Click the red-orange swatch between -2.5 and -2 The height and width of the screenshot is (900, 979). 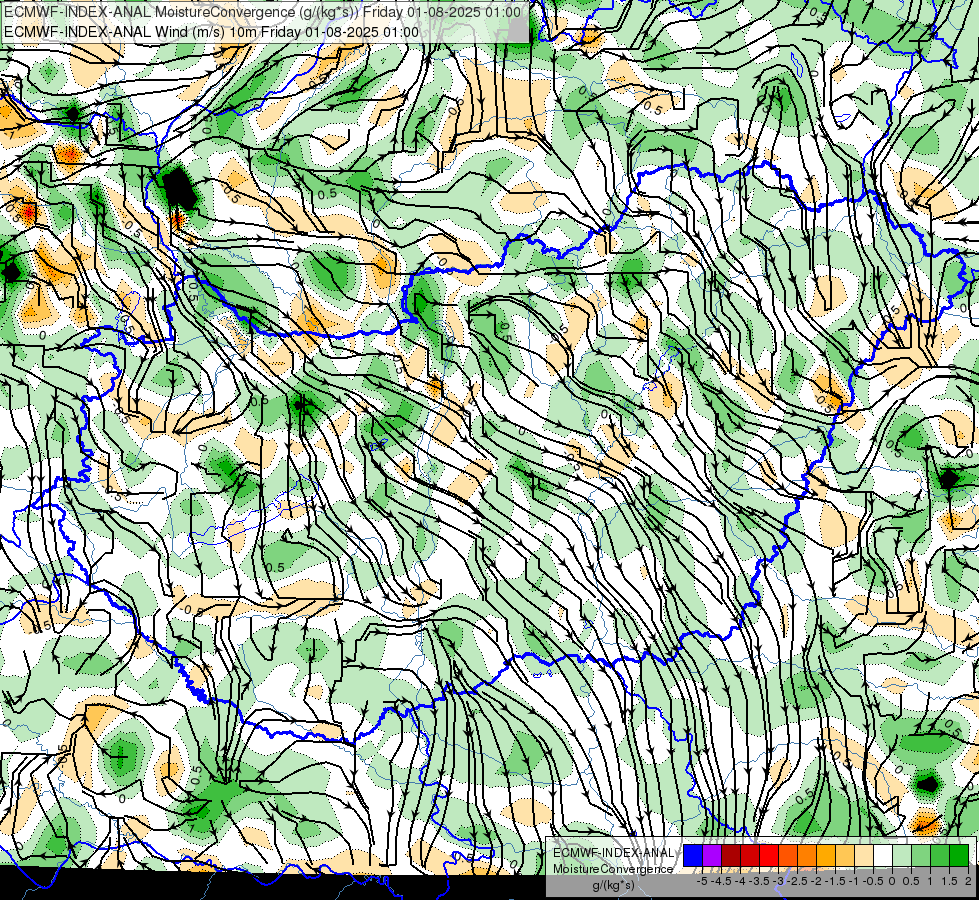pos(788,856)
